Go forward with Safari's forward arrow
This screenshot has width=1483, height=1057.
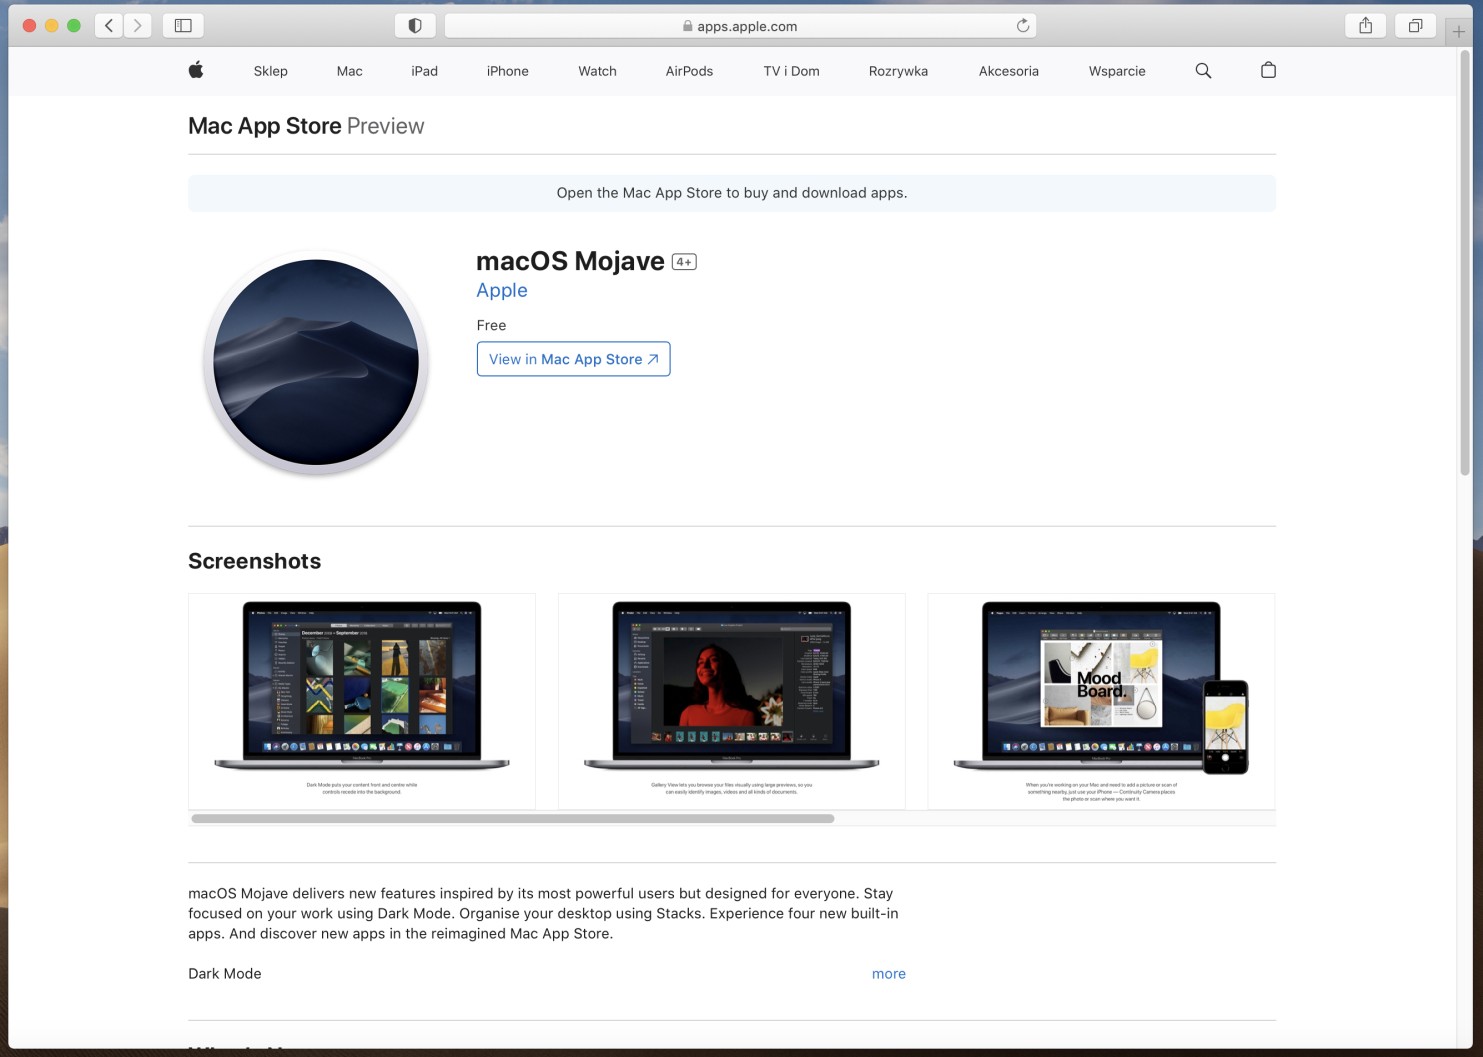[x=138, y=26]
